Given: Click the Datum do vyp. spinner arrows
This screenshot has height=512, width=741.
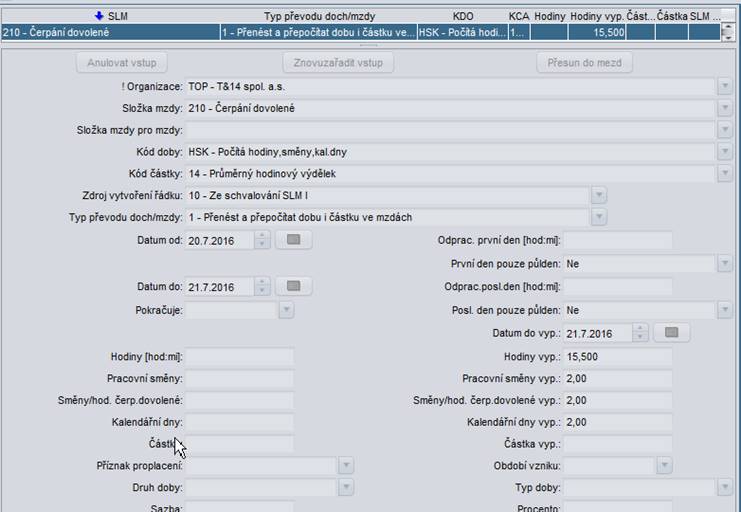Looking at the screenshot, I should pyautogui.click(x=641, y=333).
